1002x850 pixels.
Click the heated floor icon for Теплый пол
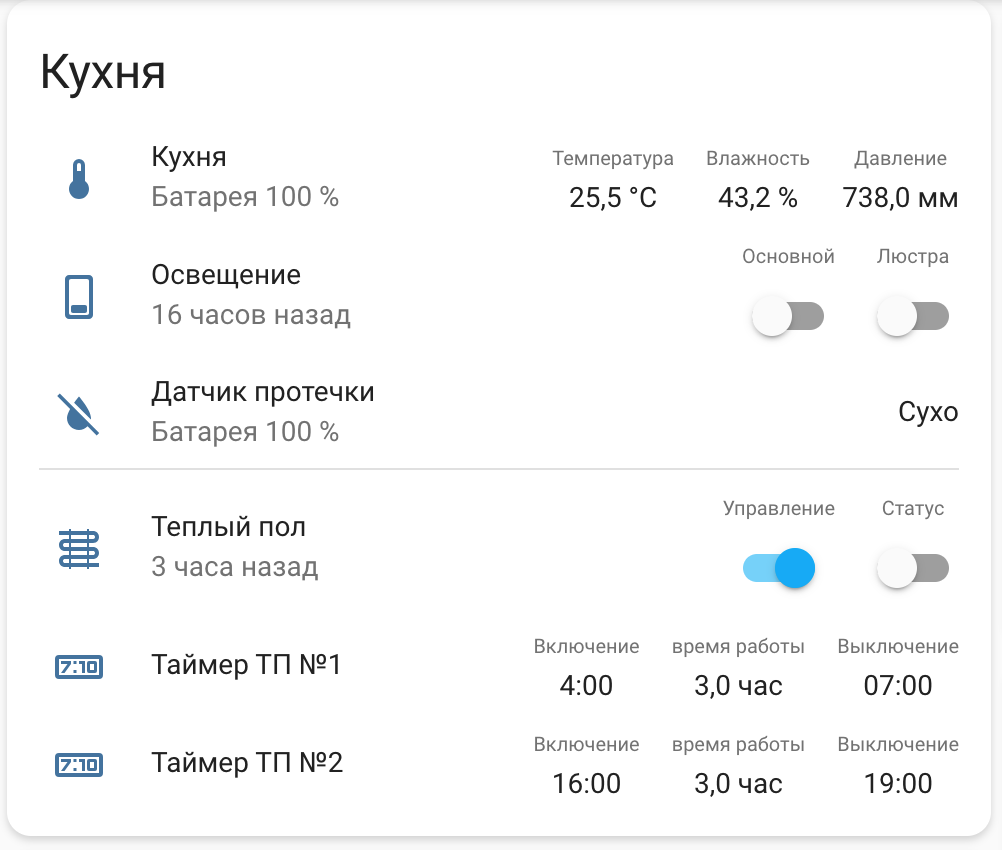click(x=77, y=548)
